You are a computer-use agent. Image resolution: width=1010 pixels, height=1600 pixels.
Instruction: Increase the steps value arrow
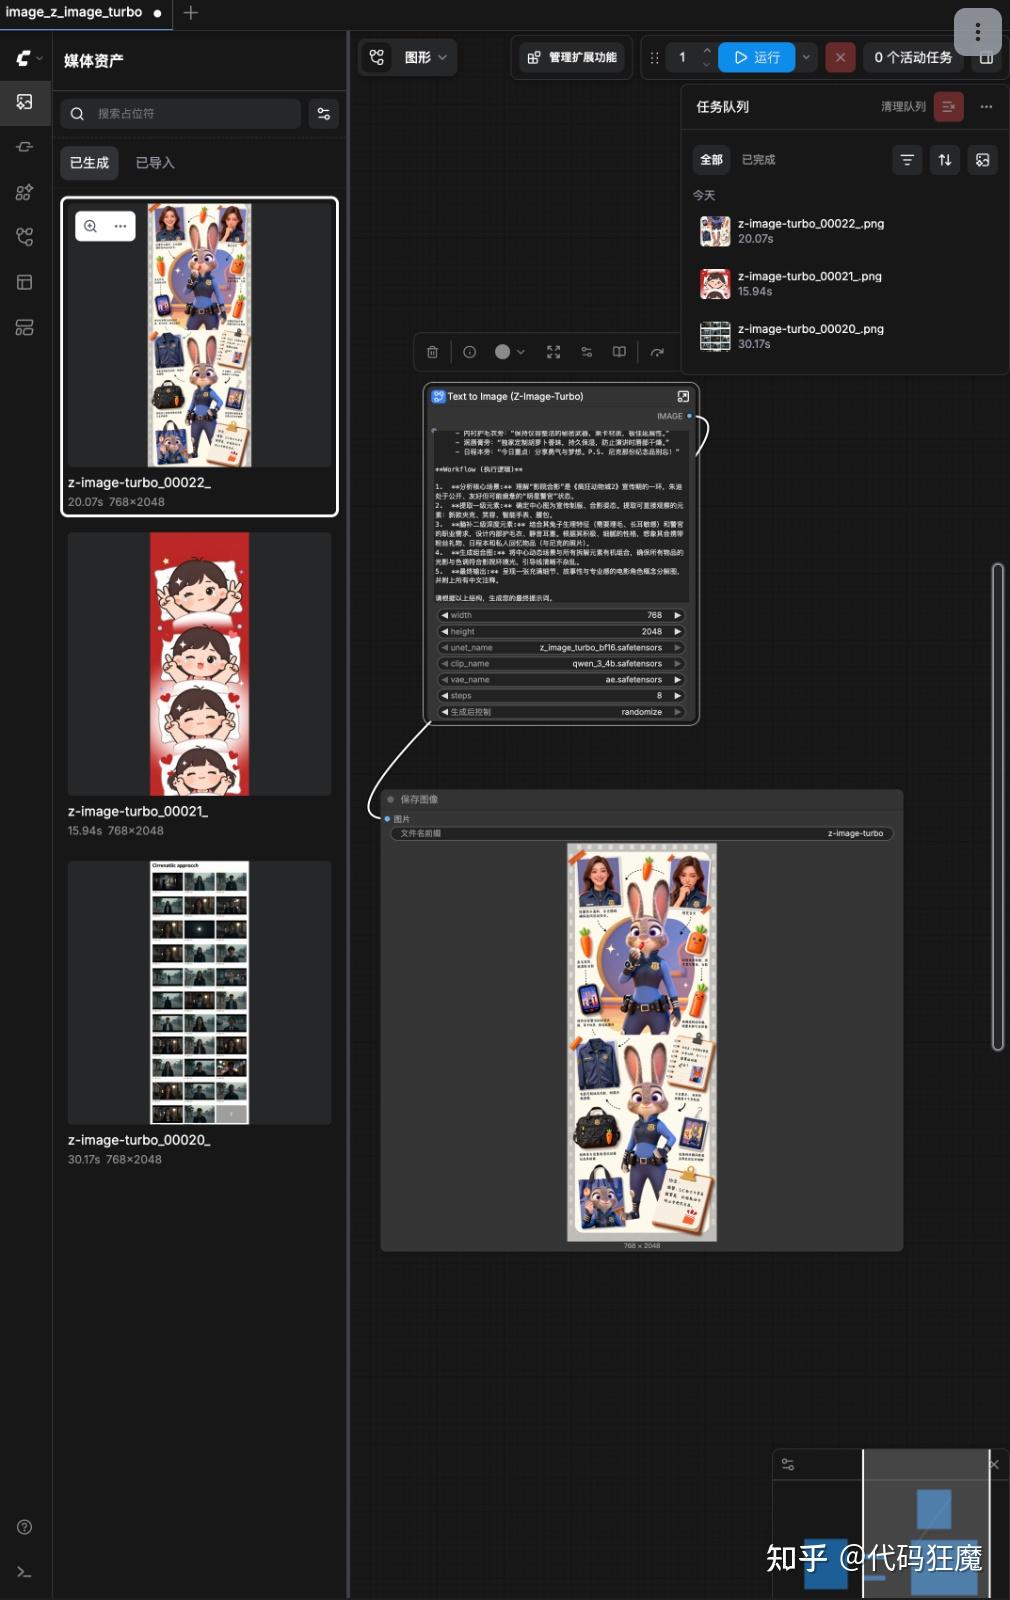(x=677, y=696)
